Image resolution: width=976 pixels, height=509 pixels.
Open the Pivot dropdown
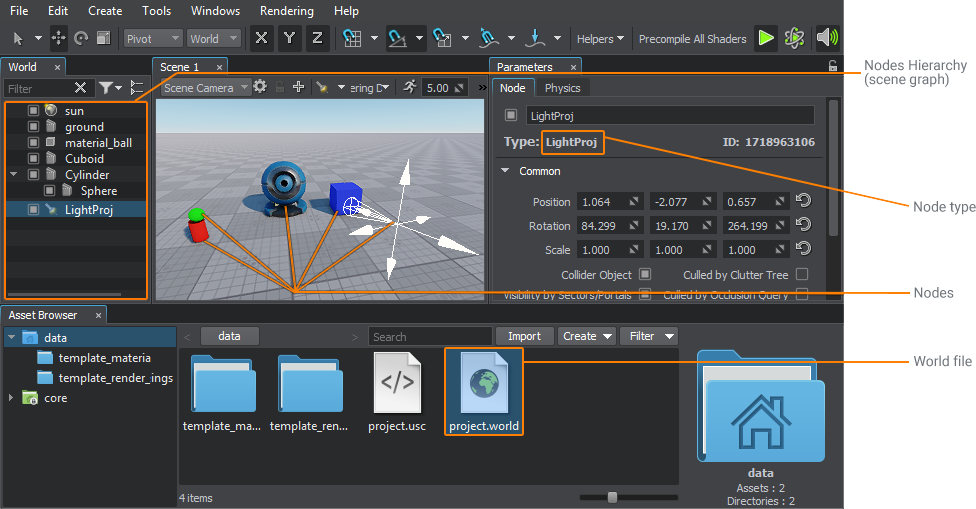pyautogui.click(x=152, y=39)
